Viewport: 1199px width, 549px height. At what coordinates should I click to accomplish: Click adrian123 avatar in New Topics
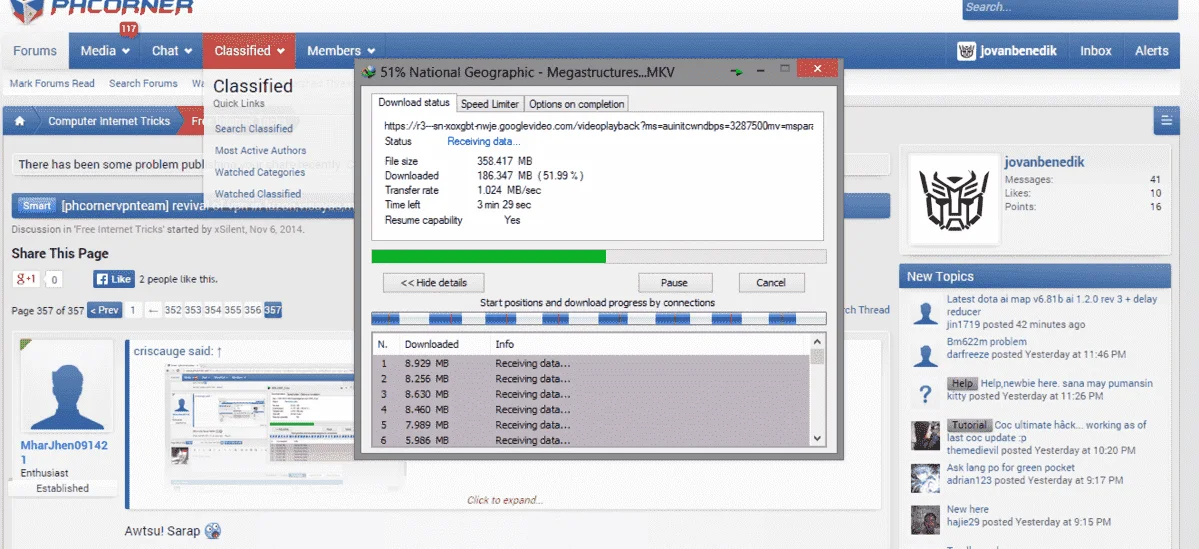pyautogui.click(x=925, y=478)
